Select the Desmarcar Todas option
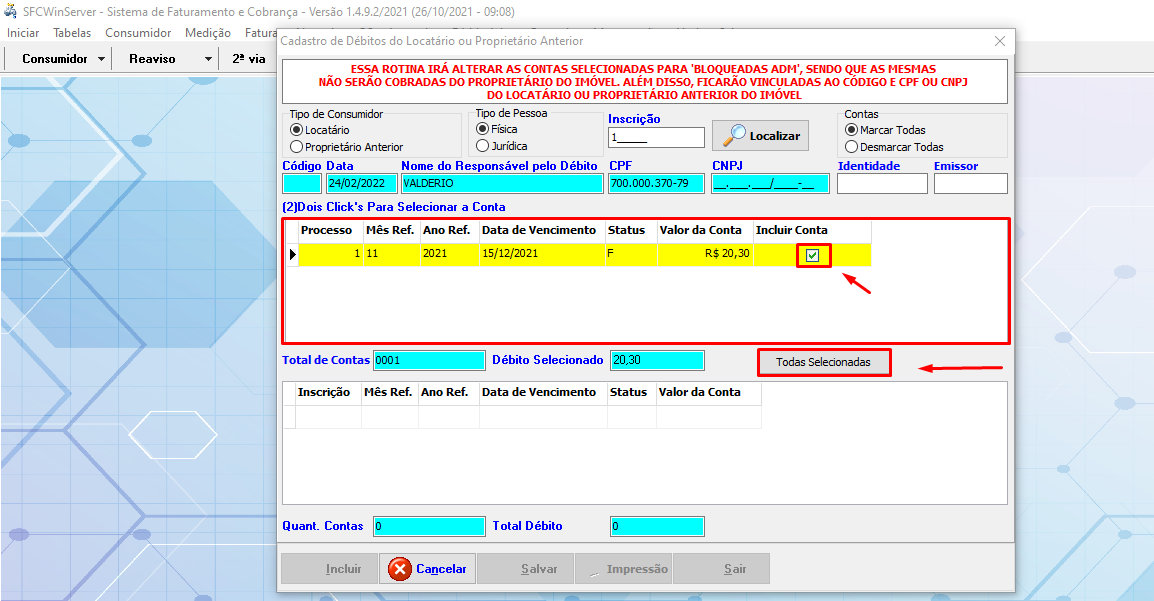The image size is (1154, 601). 852,147
